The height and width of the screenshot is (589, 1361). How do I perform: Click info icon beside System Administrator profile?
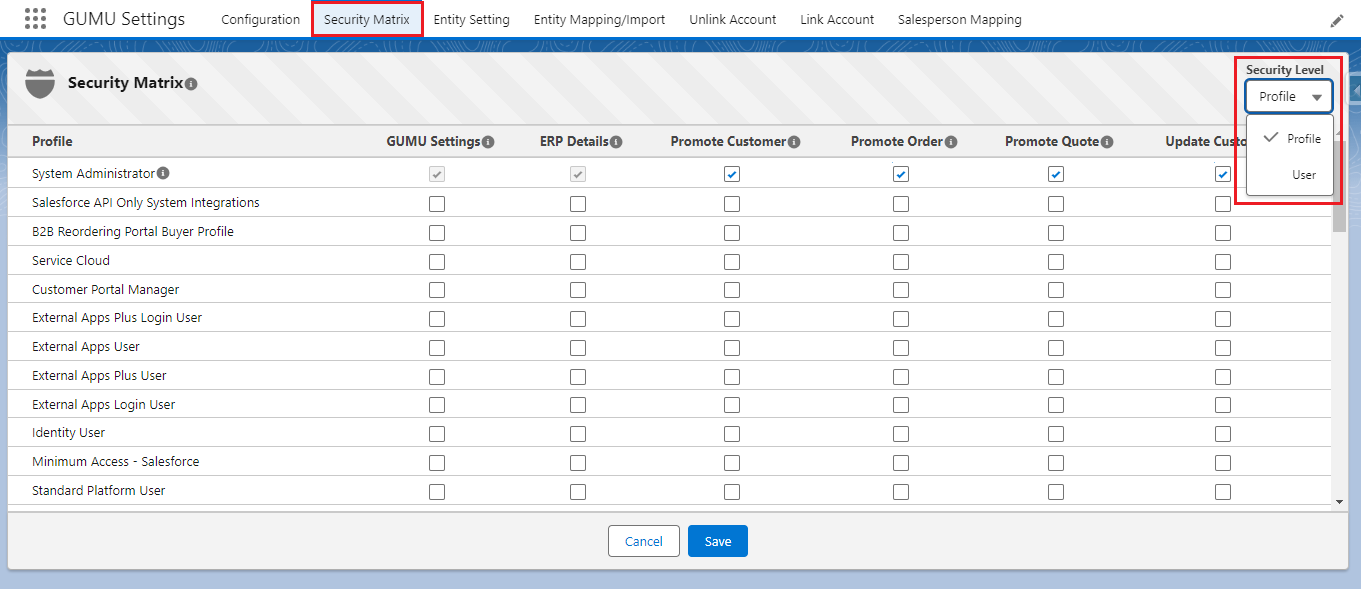click(163, 173)
